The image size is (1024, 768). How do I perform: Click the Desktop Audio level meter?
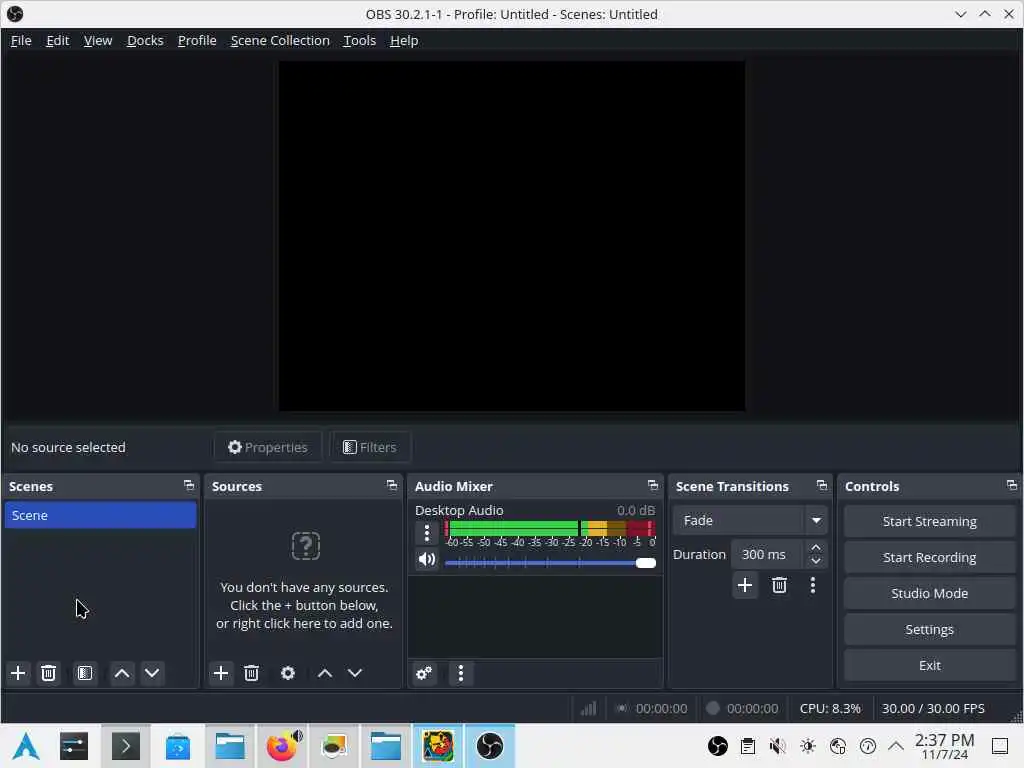550,528
